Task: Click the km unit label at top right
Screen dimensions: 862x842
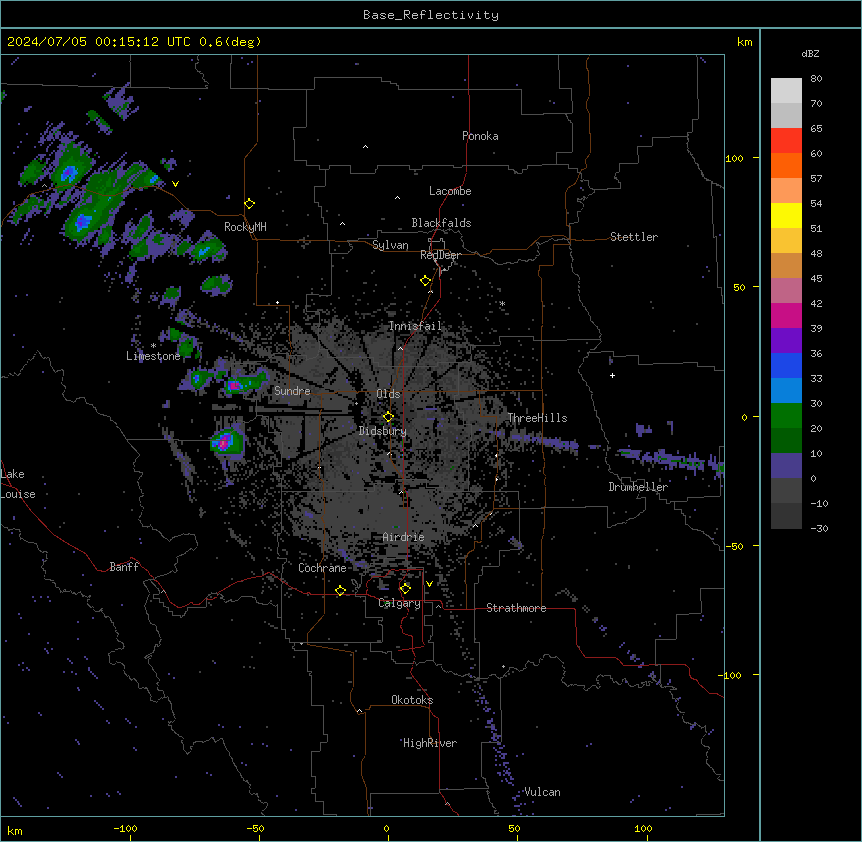Action: pos(744,42)
